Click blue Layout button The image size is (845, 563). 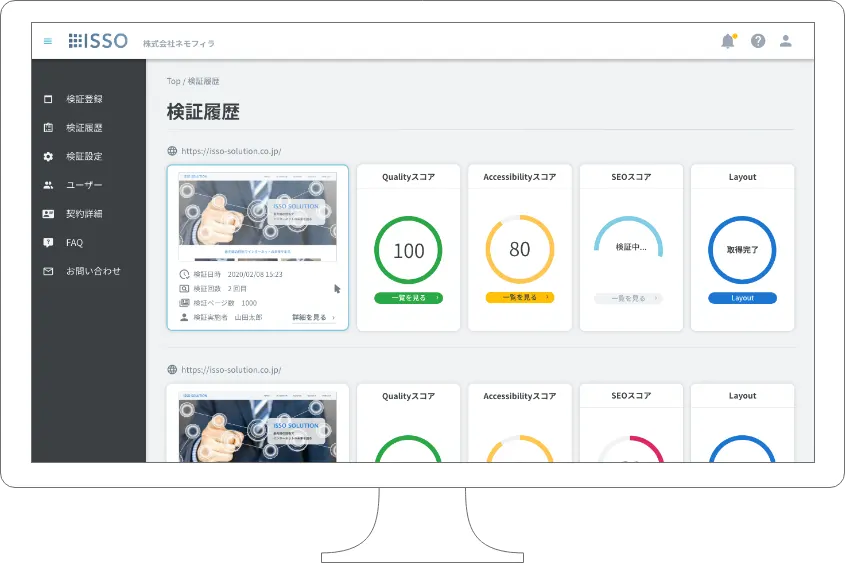[742, 298]
